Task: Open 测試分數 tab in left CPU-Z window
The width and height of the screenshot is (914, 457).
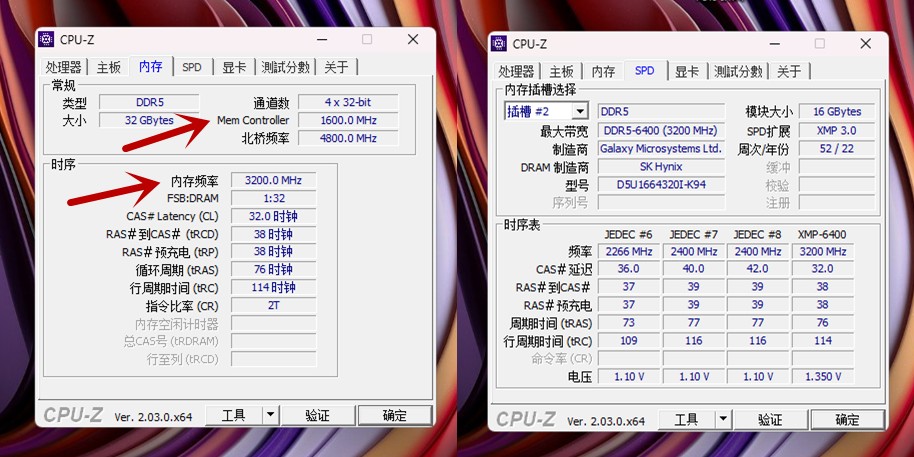Action: (x=285, y=67)
